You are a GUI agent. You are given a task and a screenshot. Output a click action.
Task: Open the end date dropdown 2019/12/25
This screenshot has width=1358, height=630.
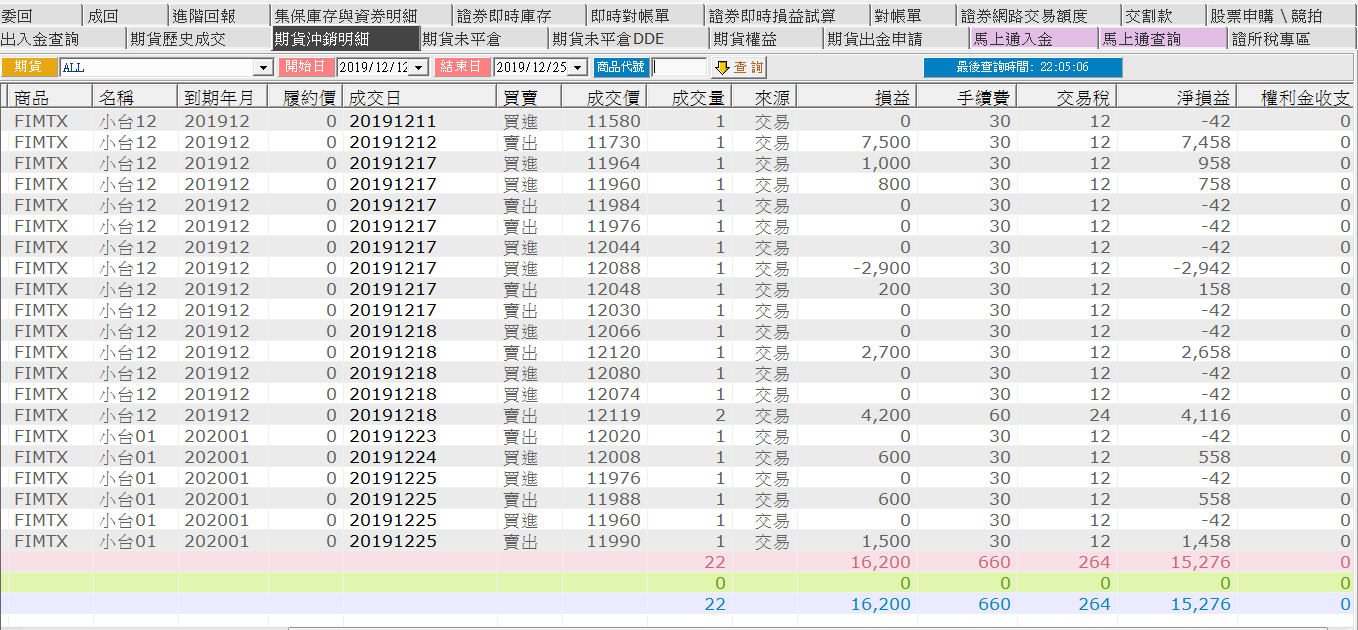(x=577, y=67)
